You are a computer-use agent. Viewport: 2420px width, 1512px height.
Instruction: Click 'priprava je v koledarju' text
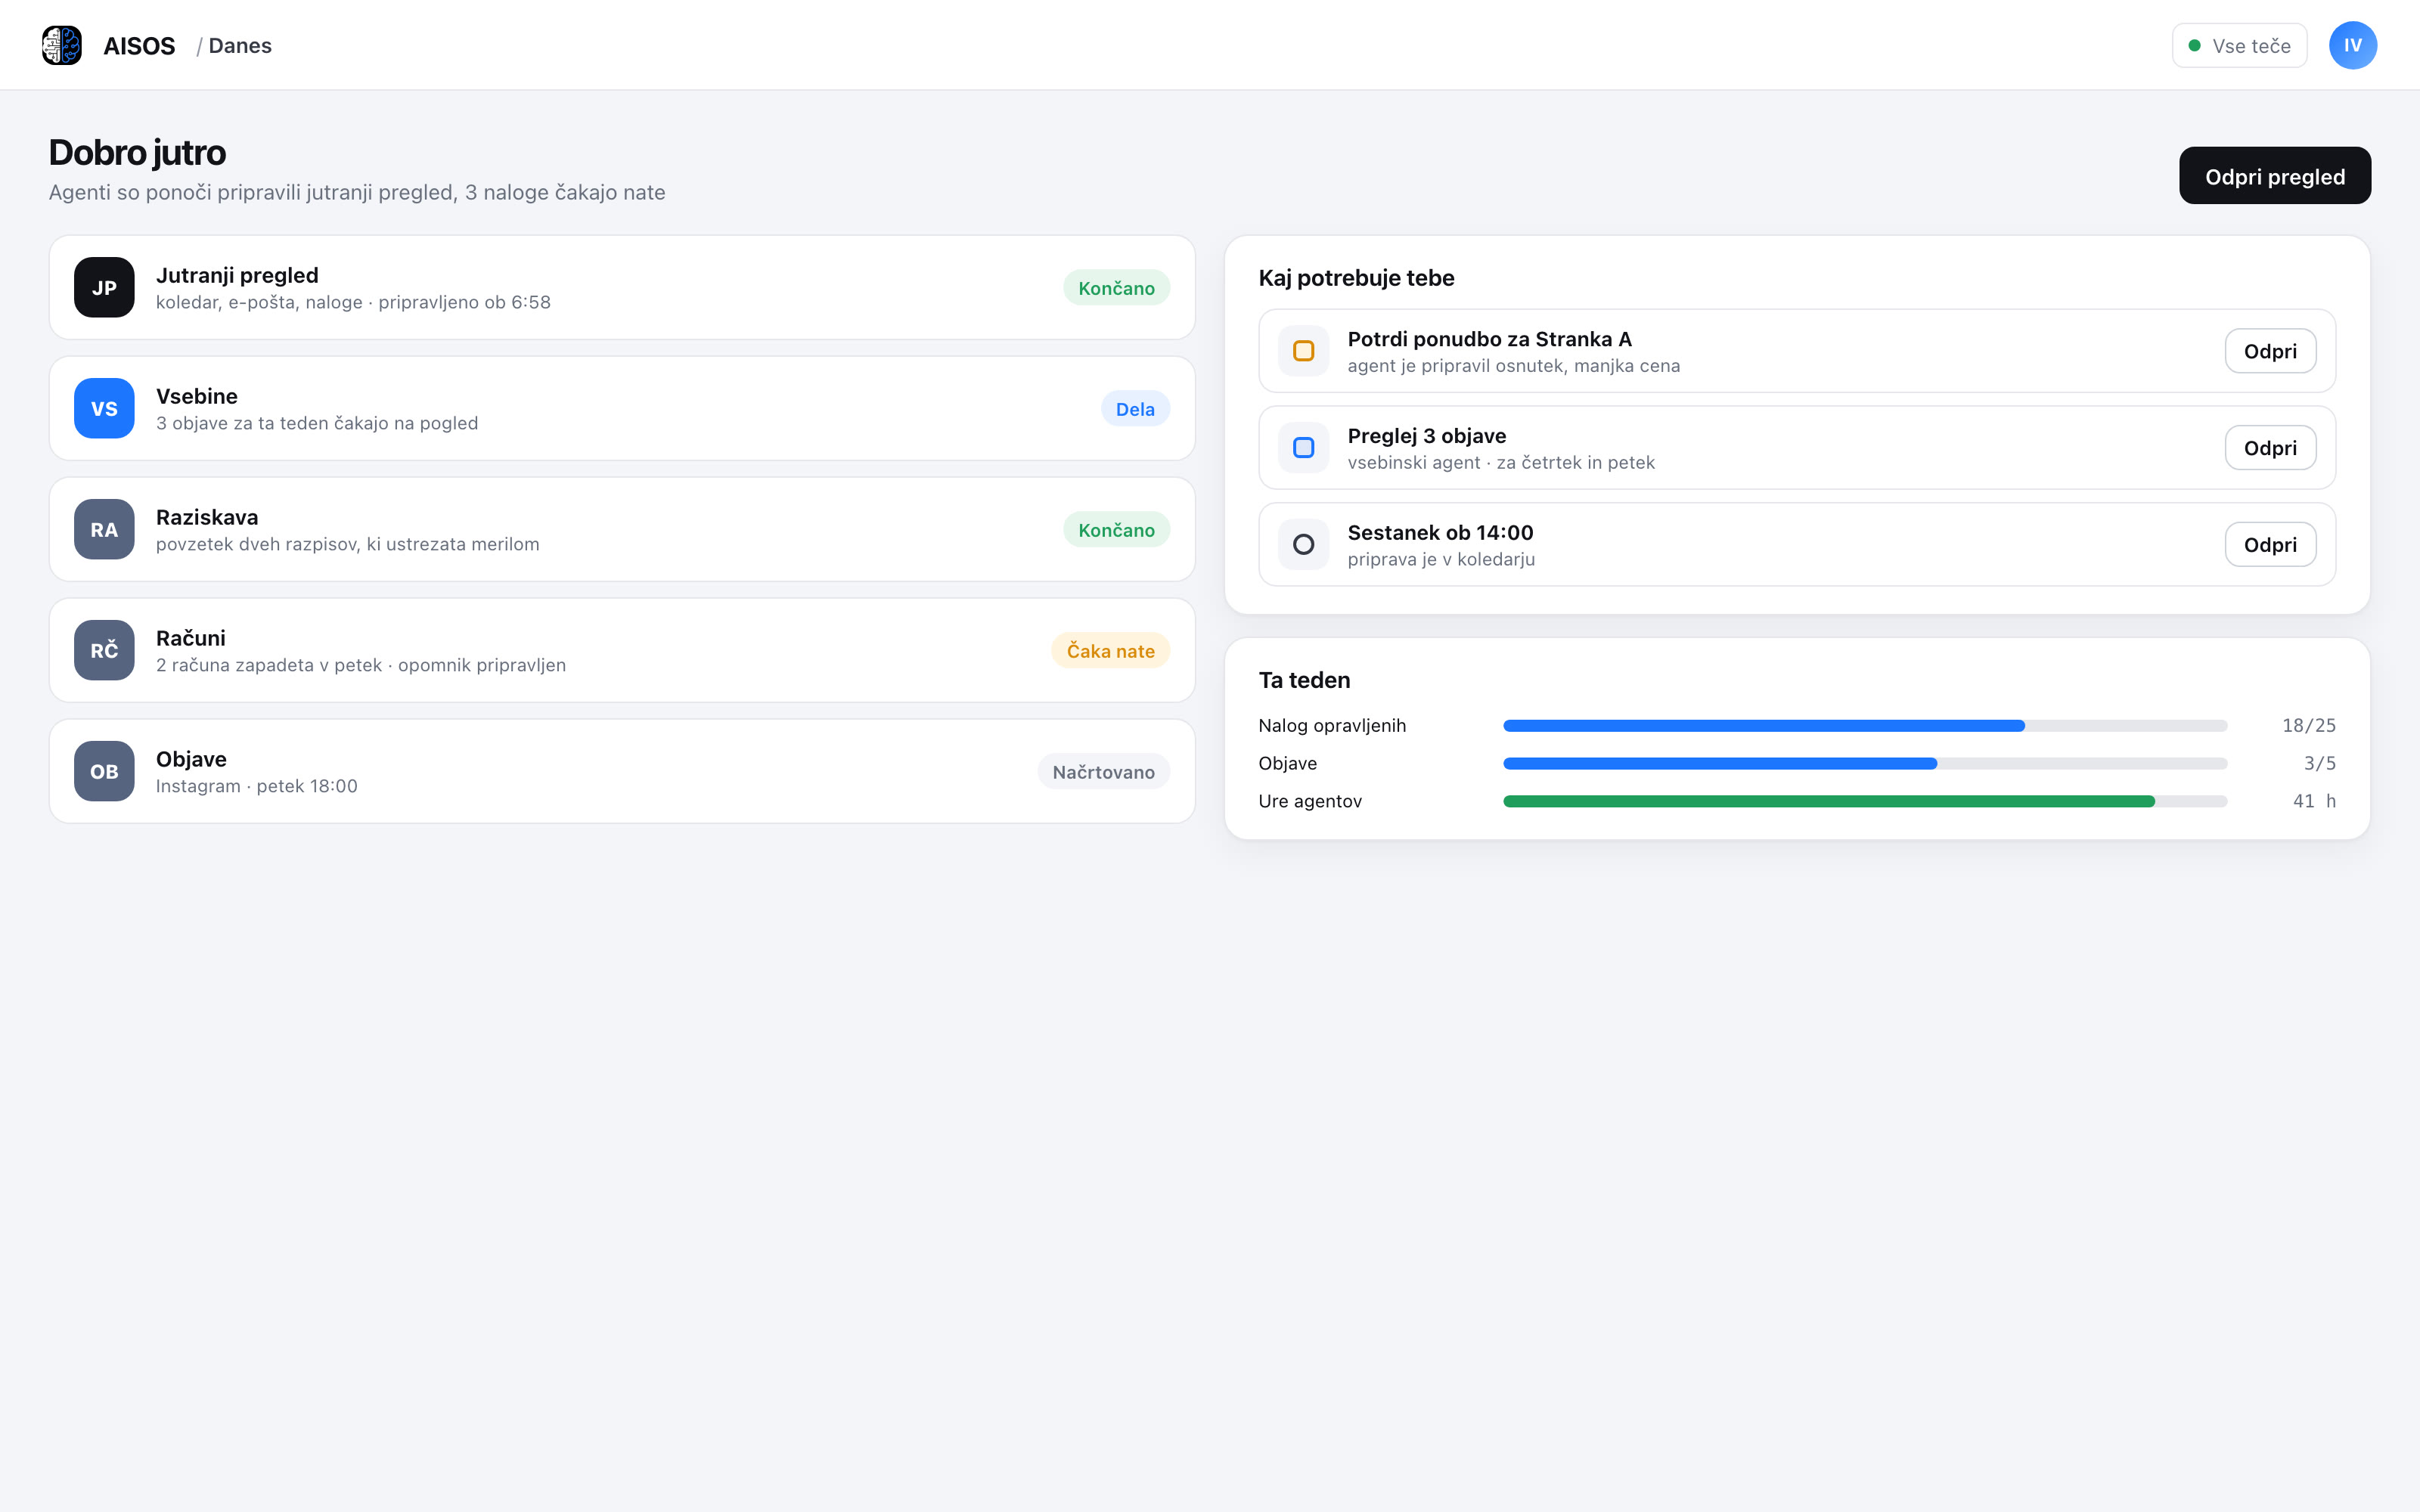point(1441,559)
